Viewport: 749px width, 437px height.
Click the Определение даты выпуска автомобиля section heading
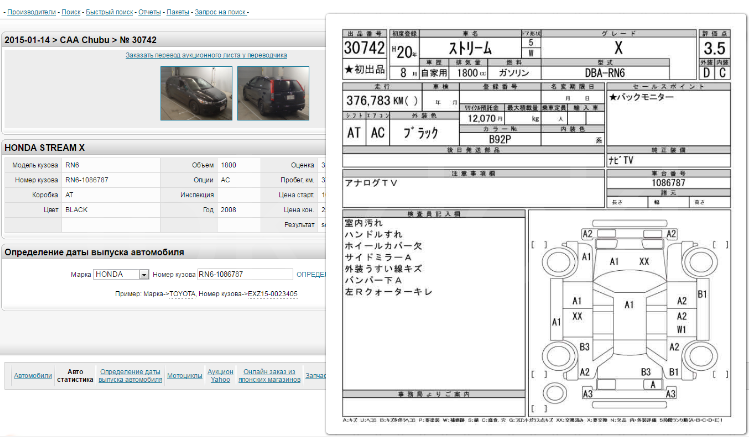(x=94, y=252)
